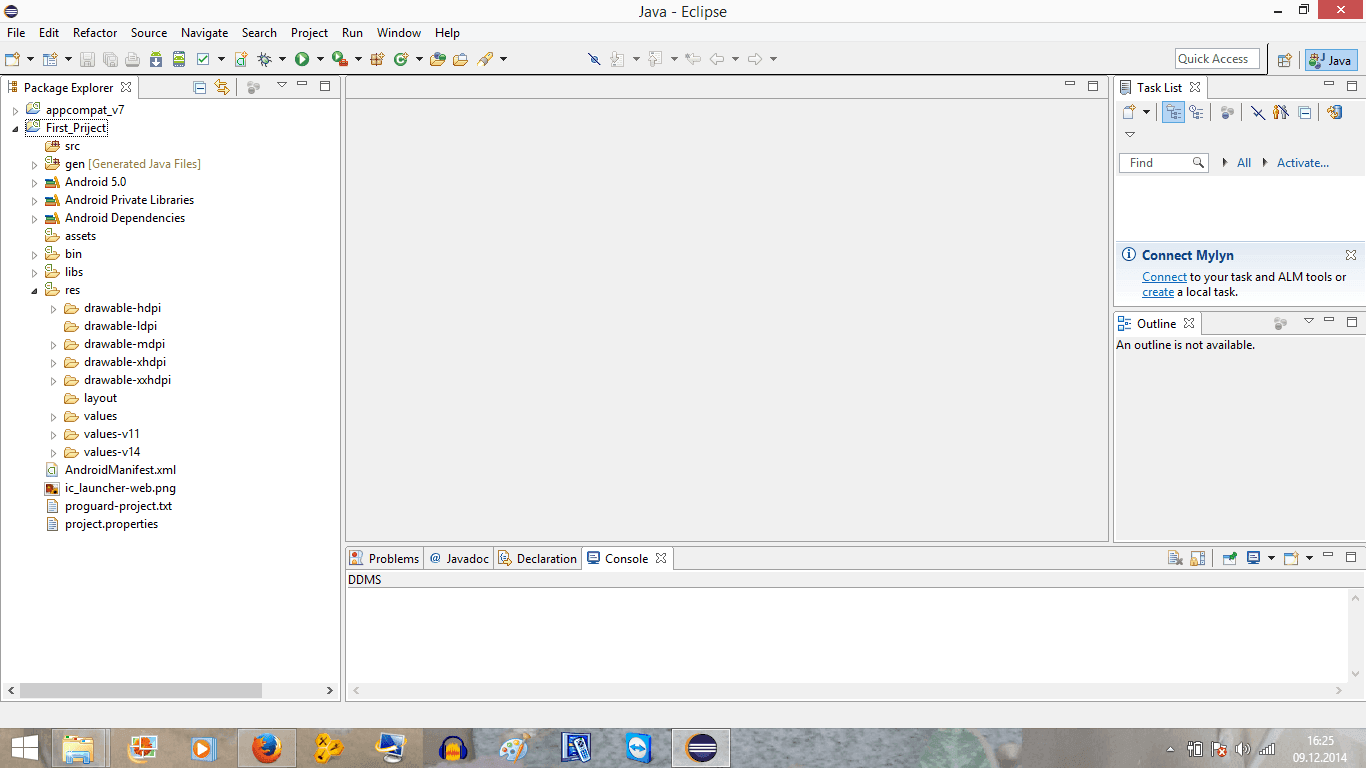Click the New Android XML File icon
The height and width of the screenshot is (768, 1366).
(x=241, y=59)
